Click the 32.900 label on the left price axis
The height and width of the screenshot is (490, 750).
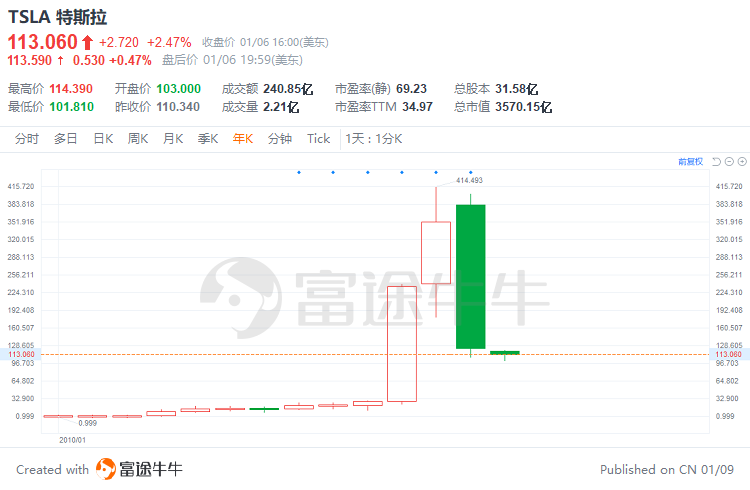coord(23,399)
